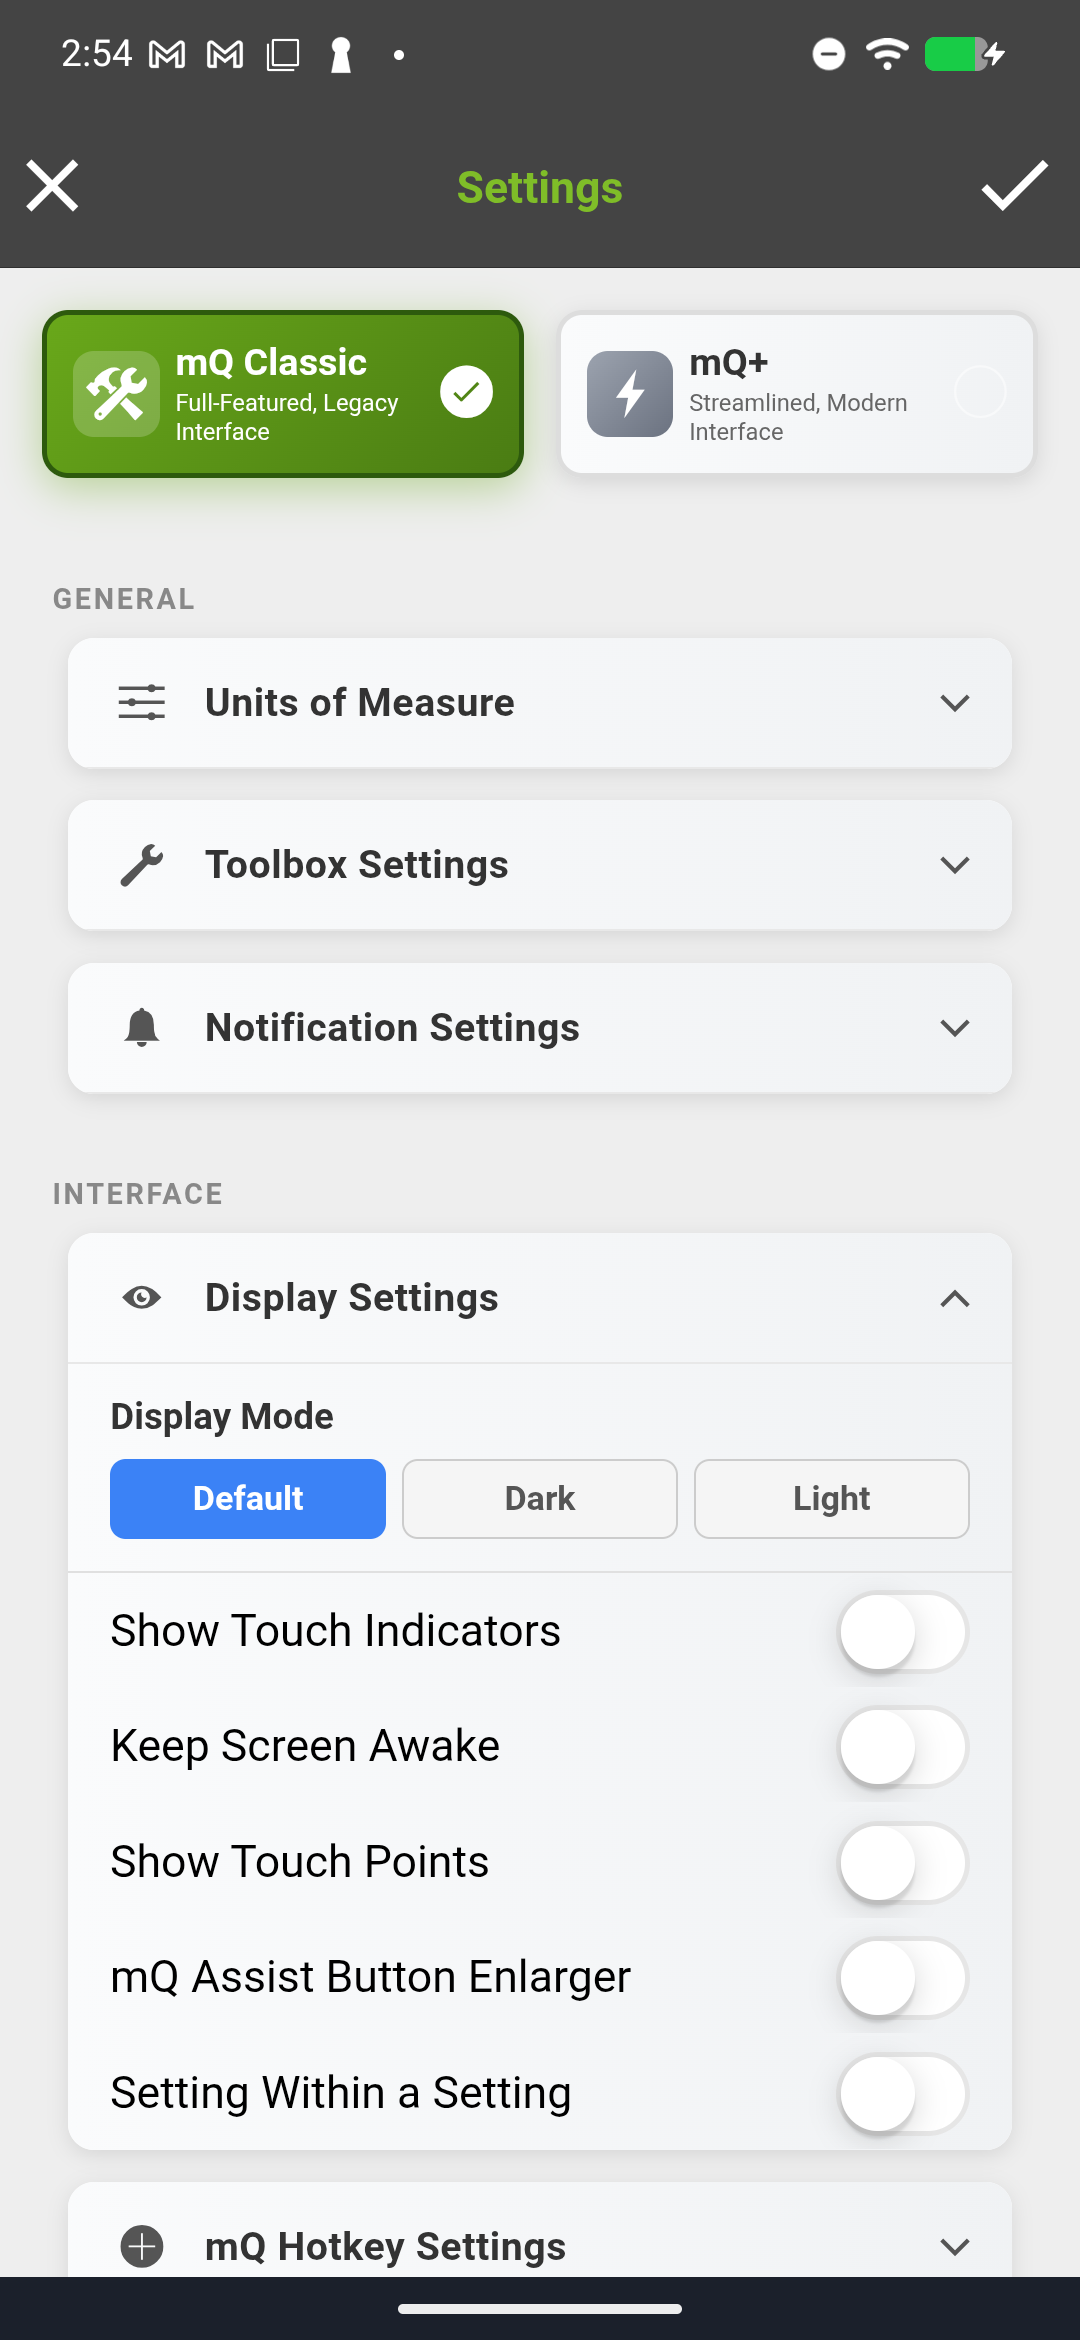Tap the eye icon next to Display Settings
This screenshot has height=2340, width=1080.
(141, 1297)
